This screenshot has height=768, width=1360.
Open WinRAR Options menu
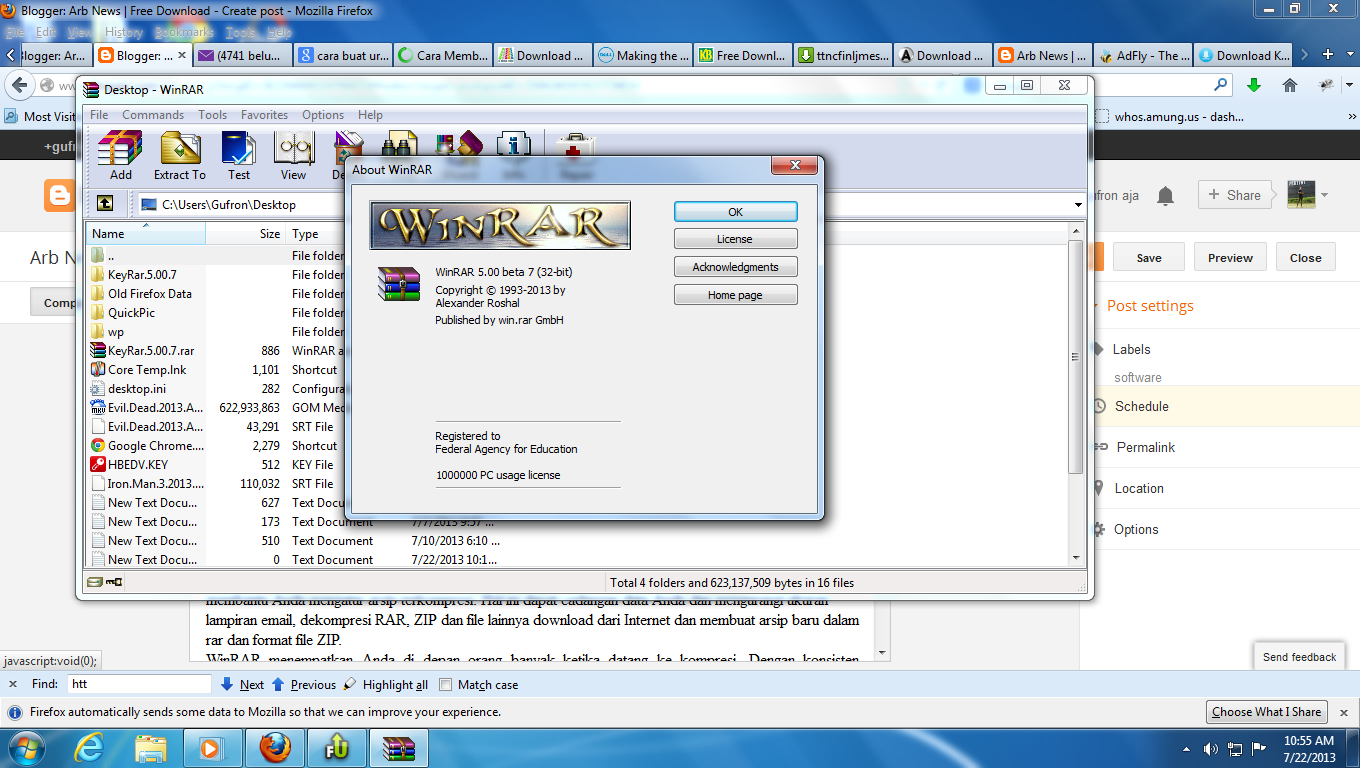tap(323, 115)
